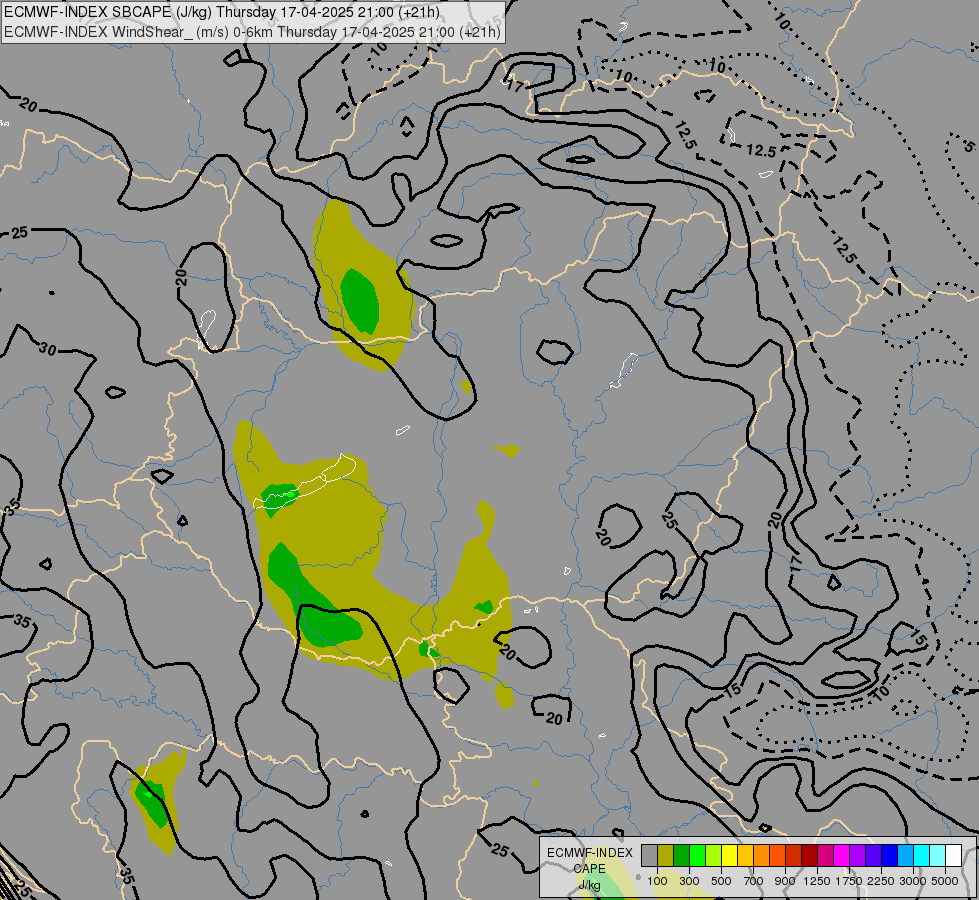The height and width of the screenshot is (900, 979).
Task: Click the CAPE label in the legend
Action: (x=590, y=869)
